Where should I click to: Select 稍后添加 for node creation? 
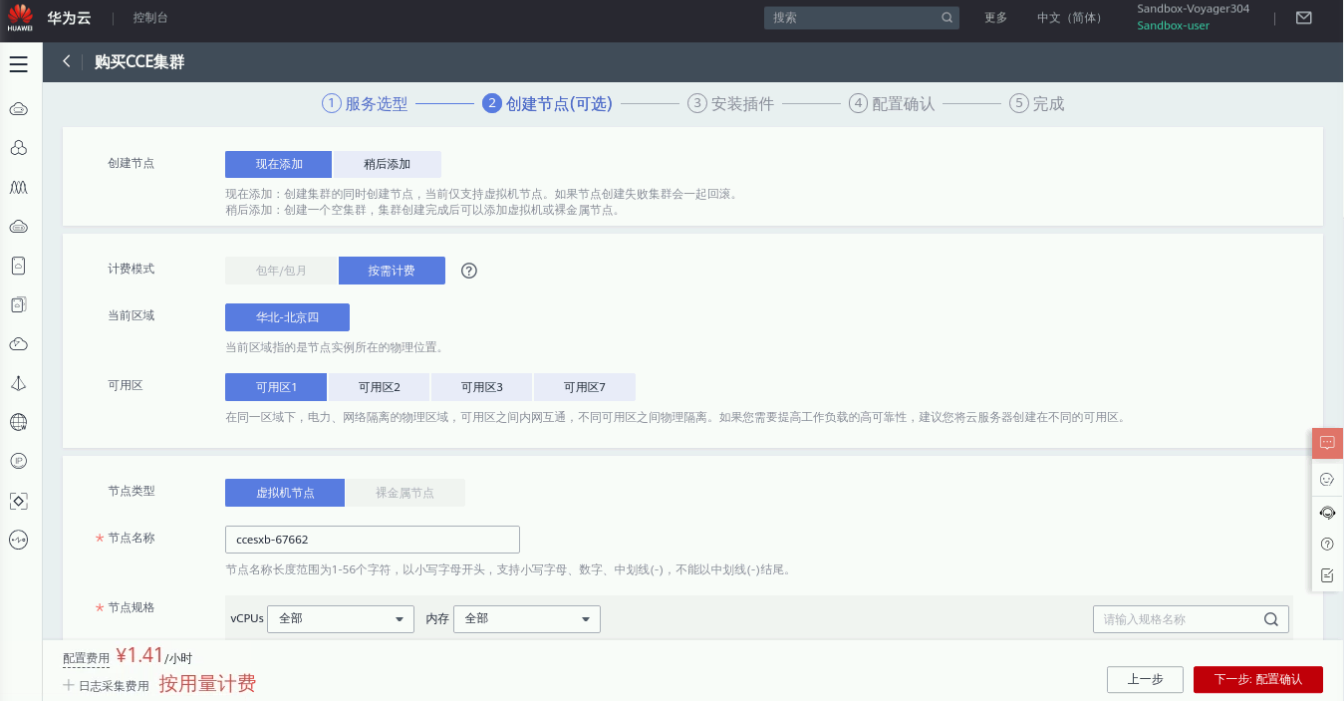coord(387,164)
